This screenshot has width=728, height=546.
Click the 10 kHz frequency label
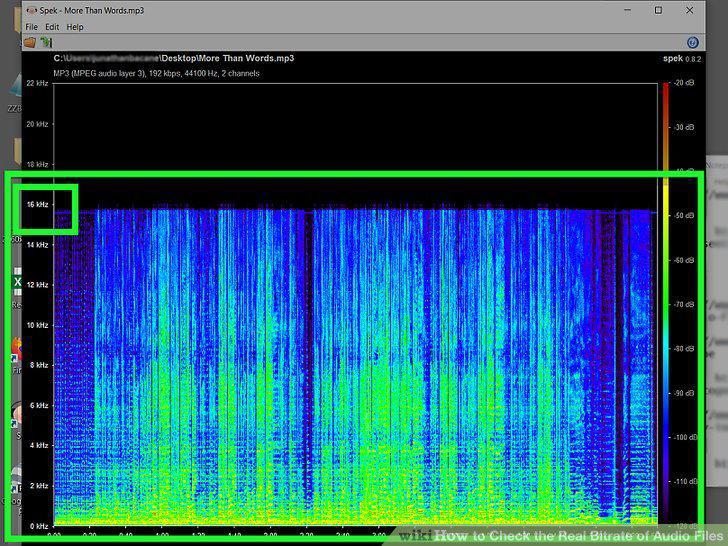click(x=37, y=325)
